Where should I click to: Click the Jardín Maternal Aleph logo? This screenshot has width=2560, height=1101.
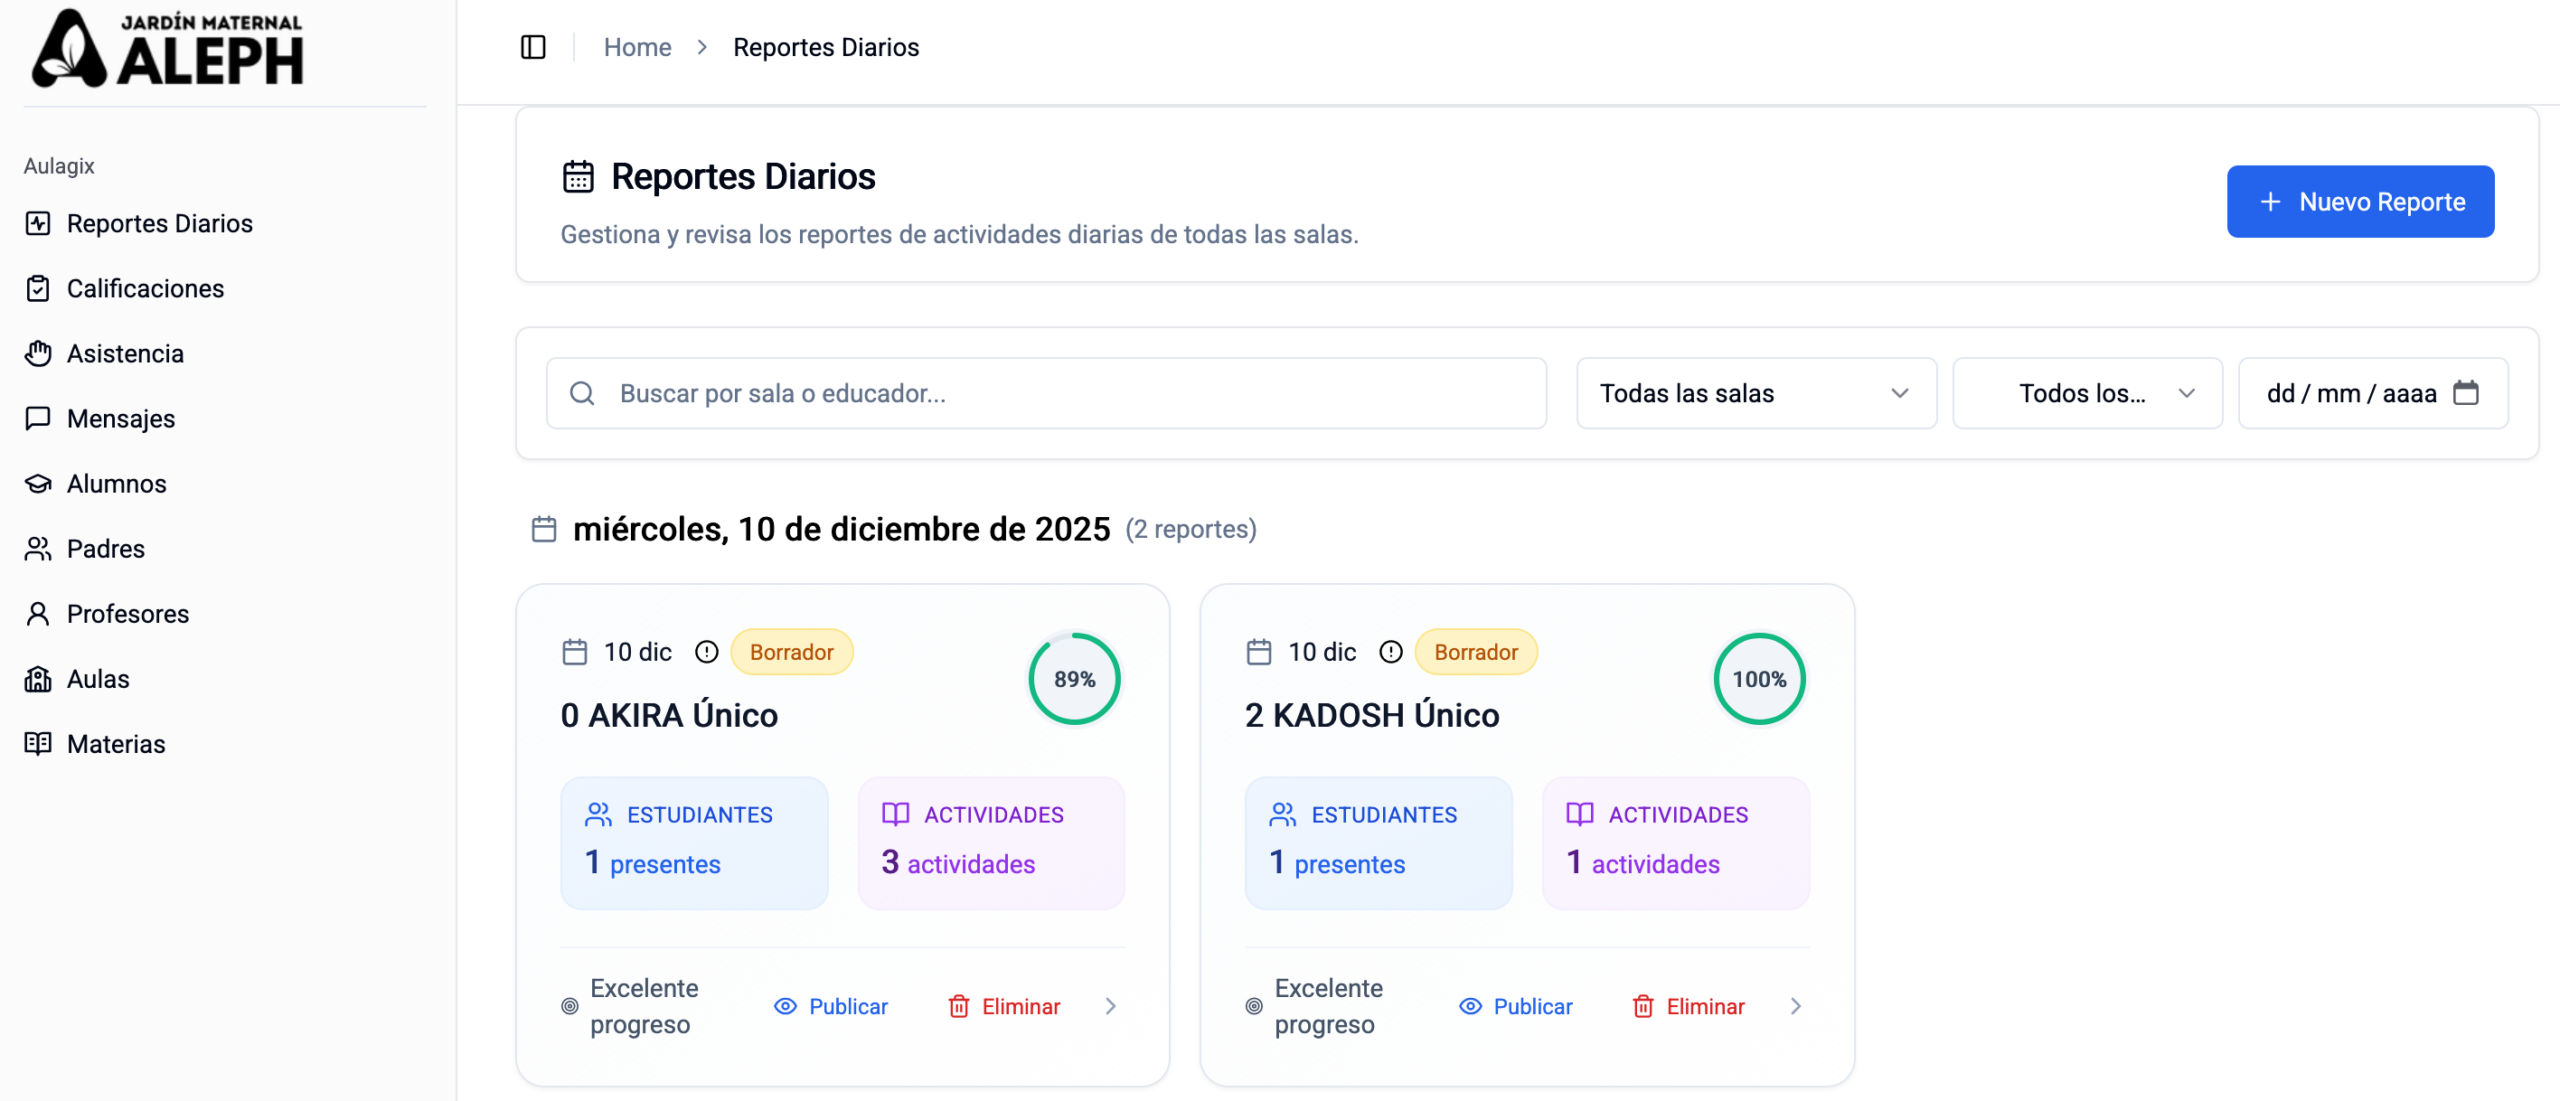(167, 49)
